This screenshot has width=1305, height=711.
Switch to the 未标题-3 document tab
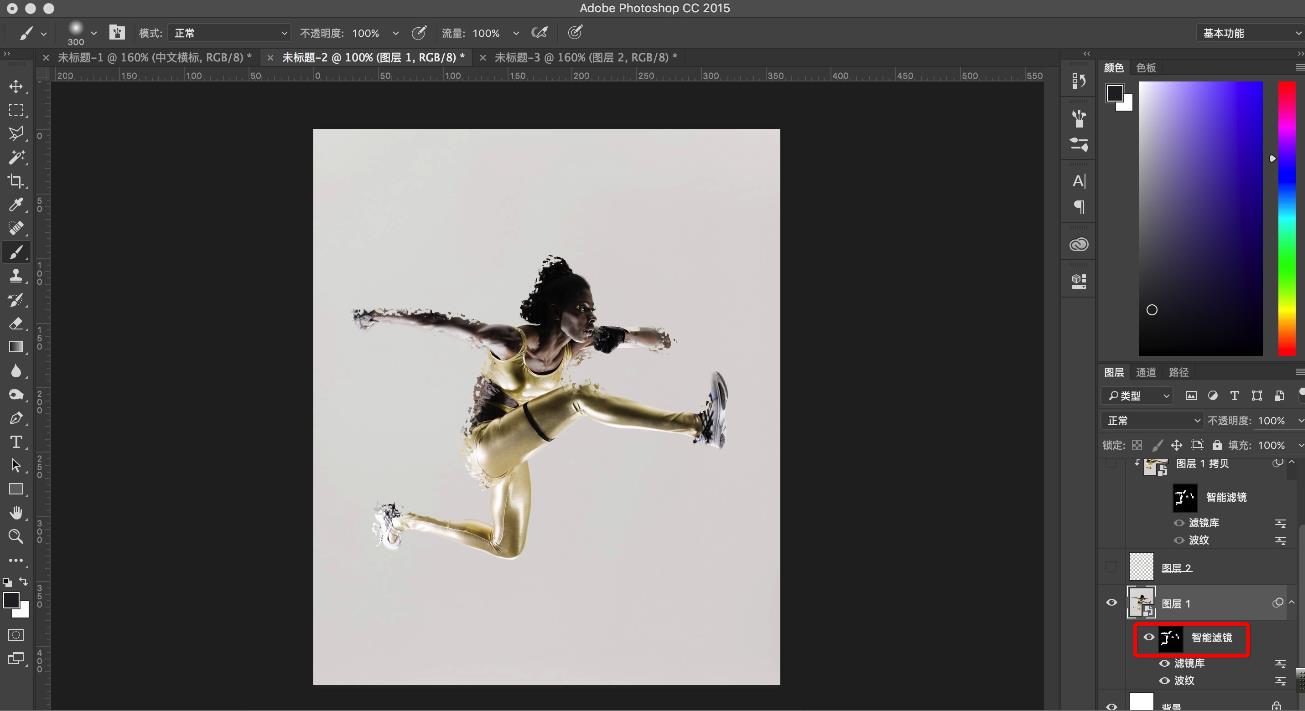pos(585,58)
